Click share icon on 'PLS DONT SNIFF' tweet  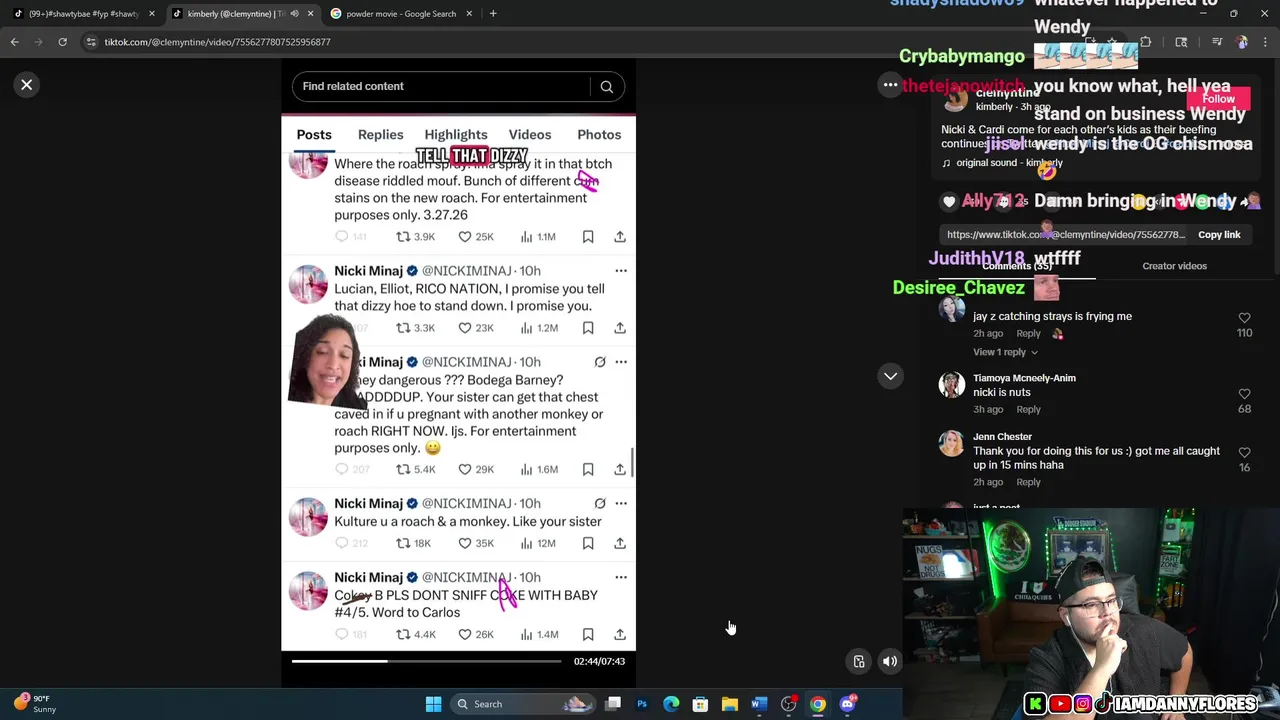point(620,634)
